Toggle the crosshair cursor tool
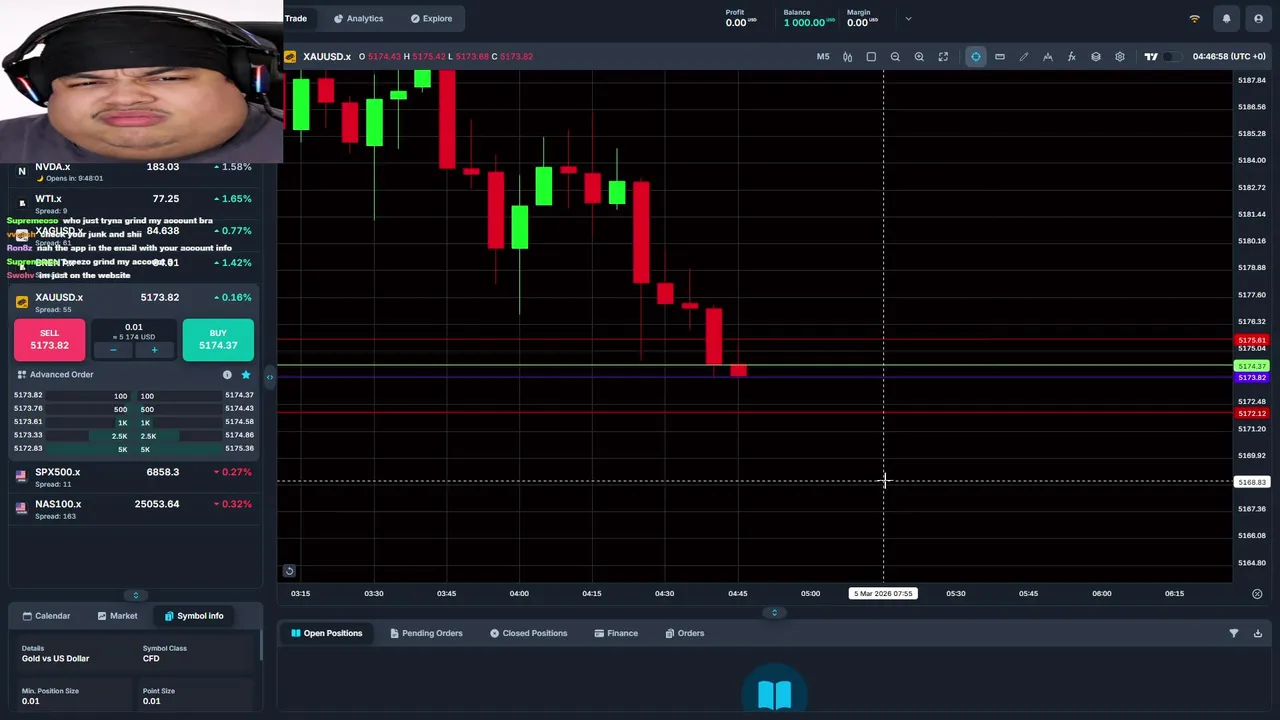Screen dimensions: 1280x720 tap(976, 57)
